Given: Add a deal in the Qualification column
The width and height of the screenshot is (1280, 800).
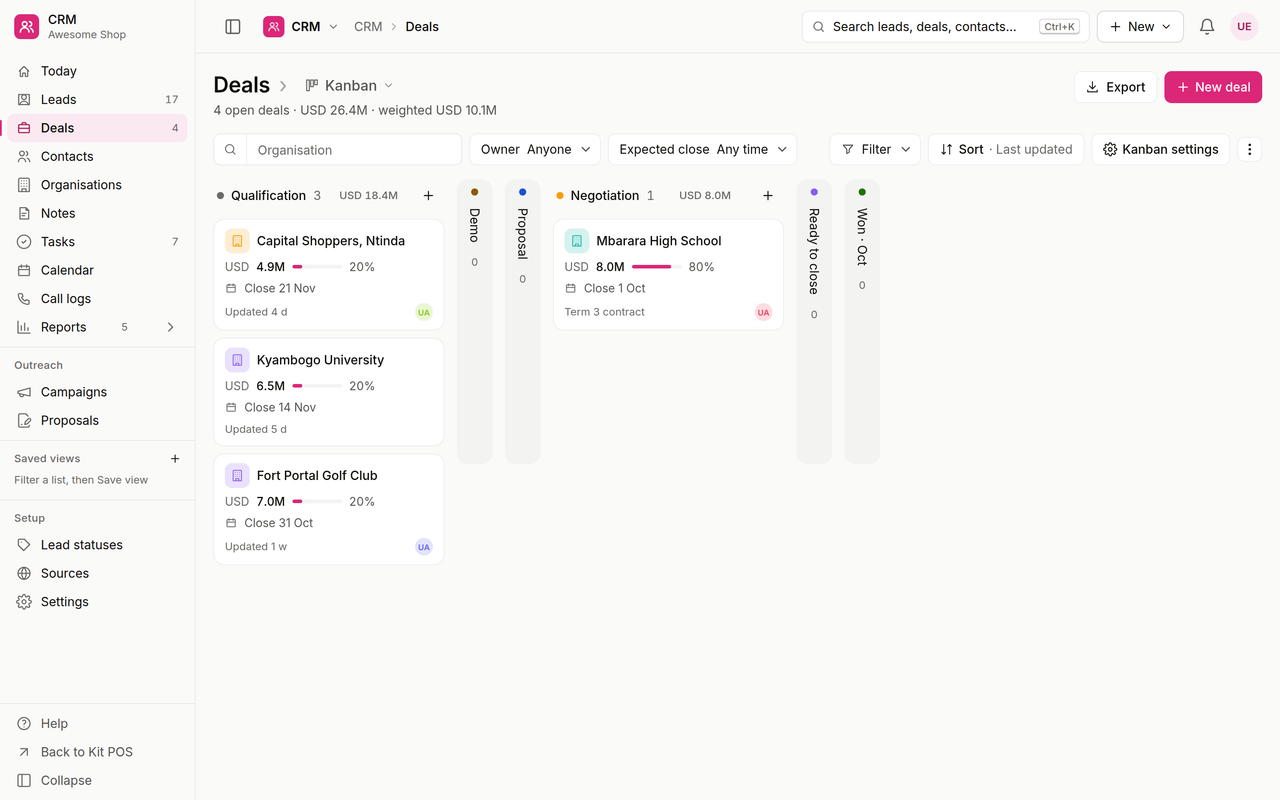Looking at the screenshot, I should (x=428, y=196).
